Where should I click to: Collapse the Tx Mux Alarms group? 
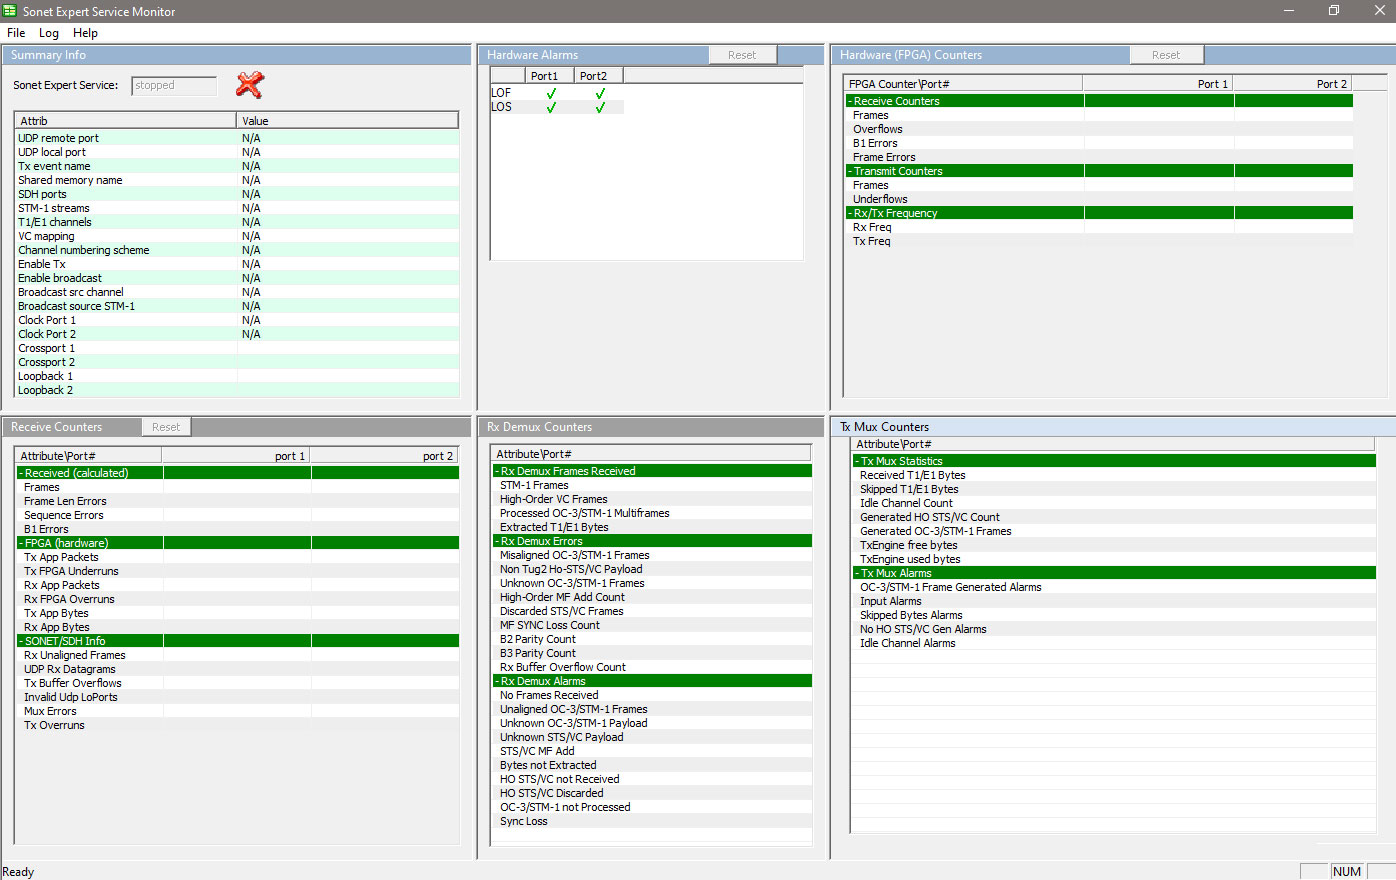[857, 573]
